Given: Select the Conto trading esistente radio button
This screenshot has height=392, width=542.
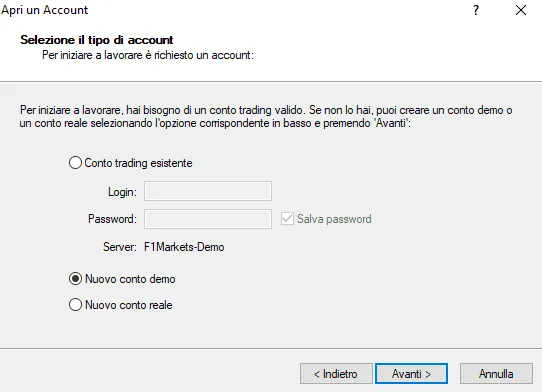Looking at the screenshot, I should tap(75, 163).
